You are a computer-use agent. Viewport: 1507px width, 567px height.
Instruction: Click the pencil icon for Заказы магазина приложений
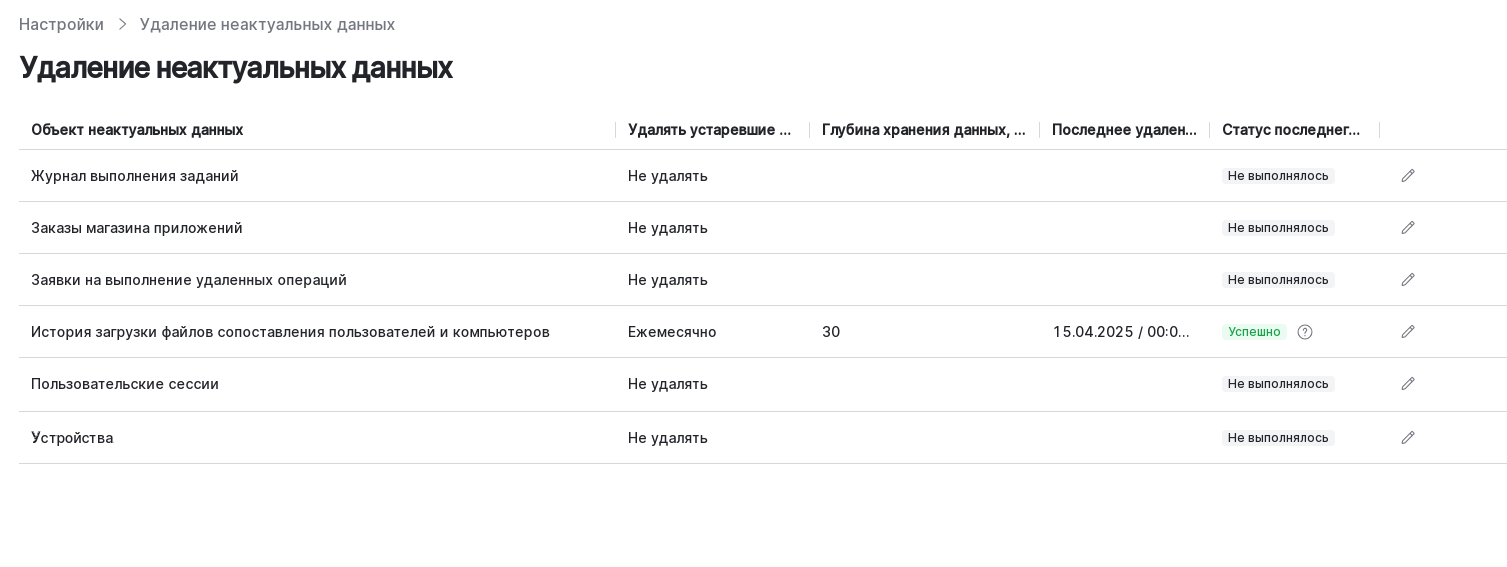[1408, 228]
